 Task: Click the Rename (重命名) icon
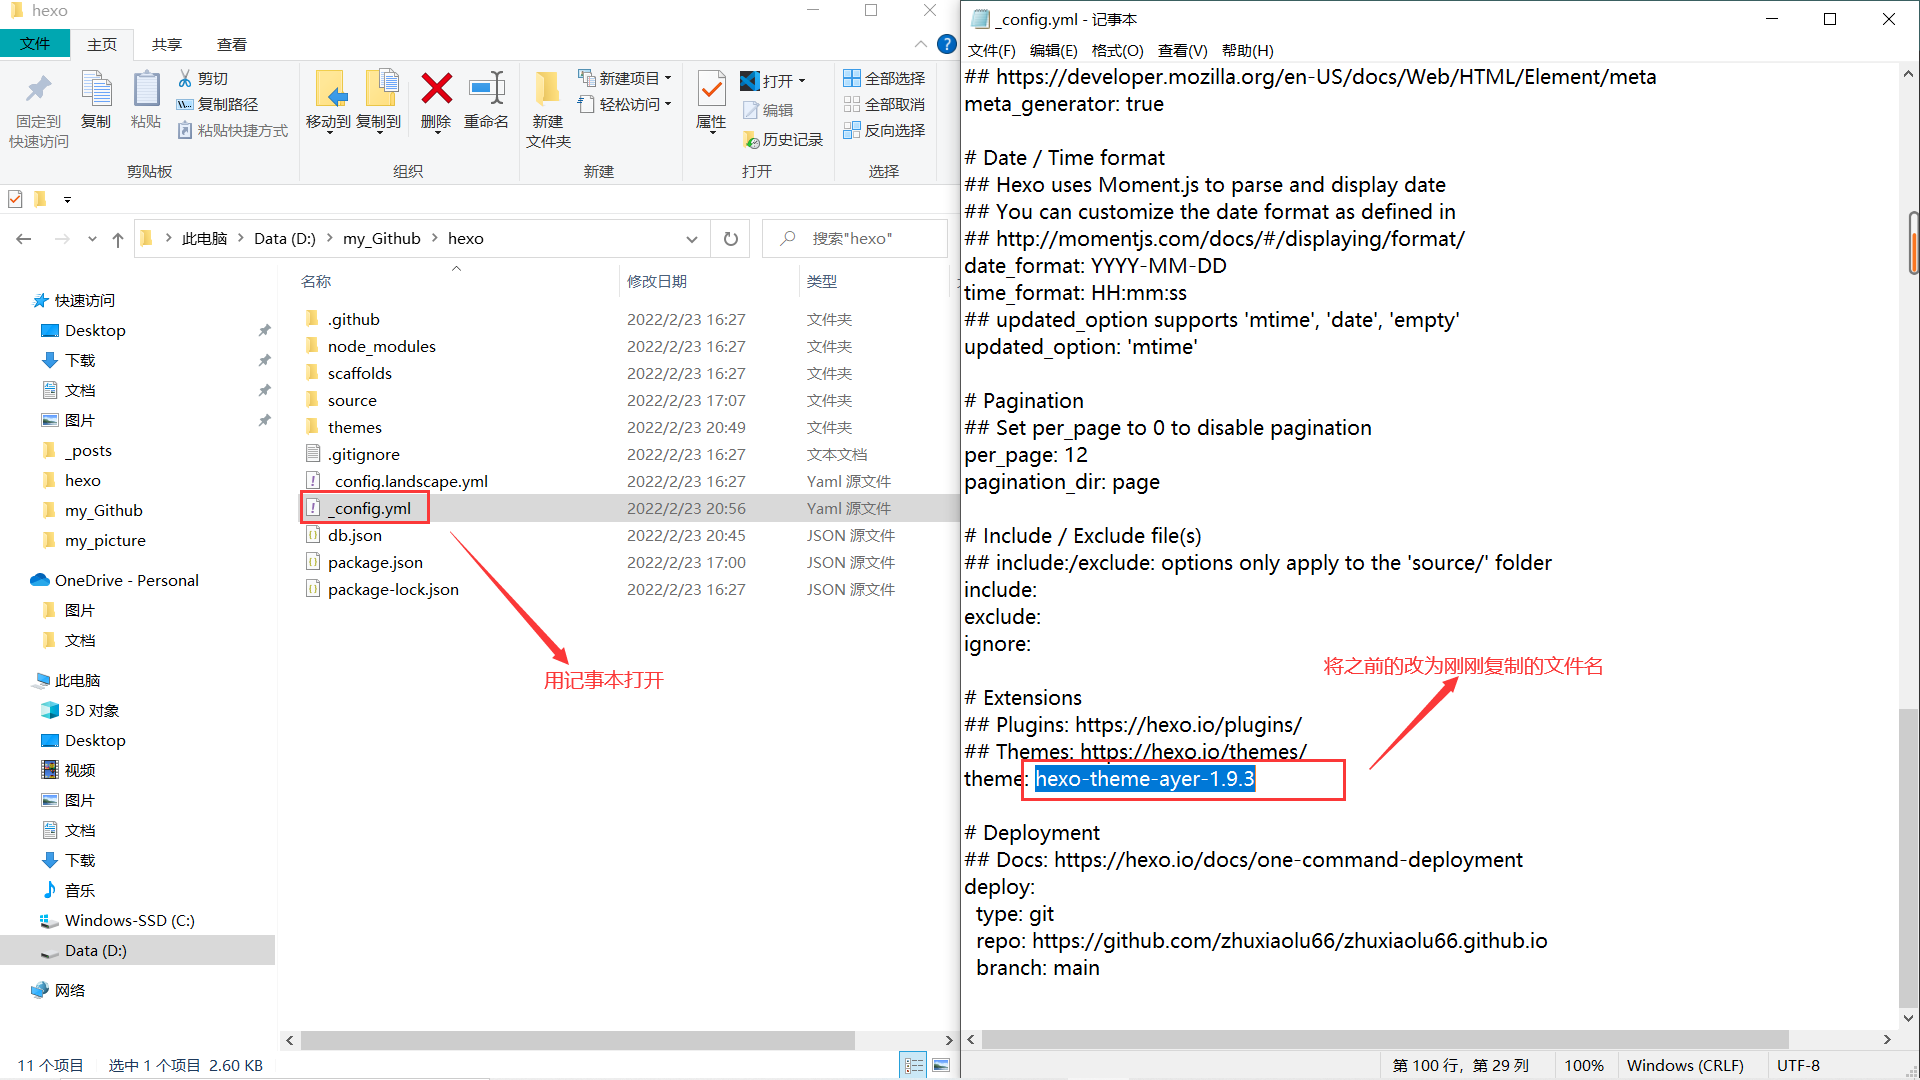487,90
